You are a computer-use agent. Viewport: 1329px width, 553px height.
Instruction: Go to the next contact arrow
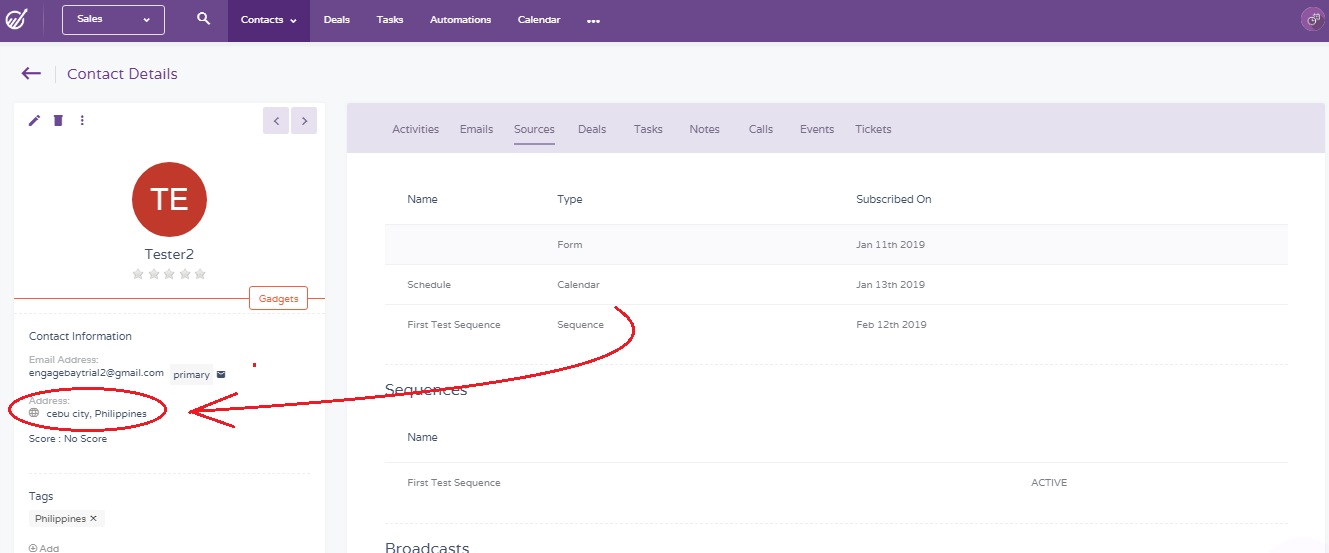304,121
